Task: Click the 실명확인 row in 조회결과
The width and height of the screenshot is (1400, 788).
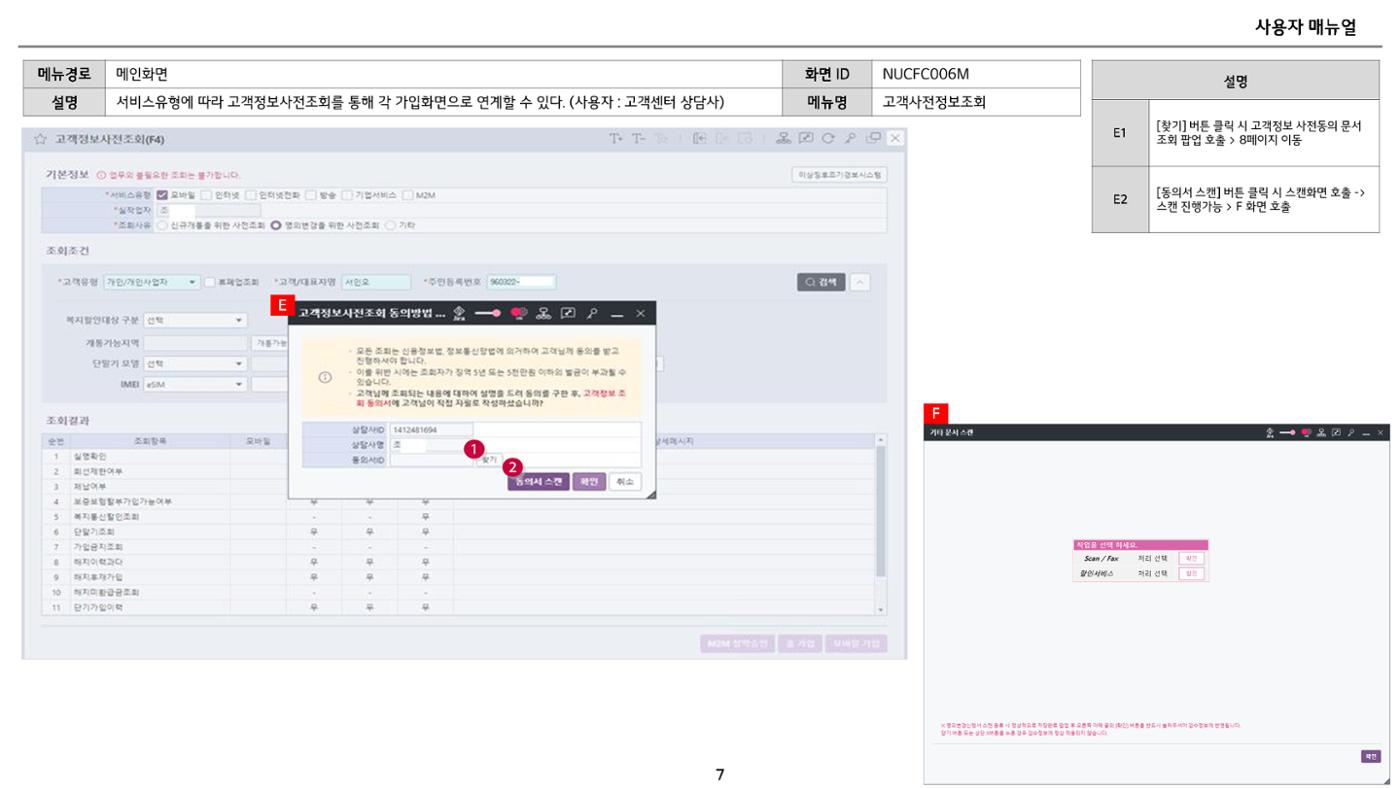Action: pyautogui.click(x=460, y=456)
